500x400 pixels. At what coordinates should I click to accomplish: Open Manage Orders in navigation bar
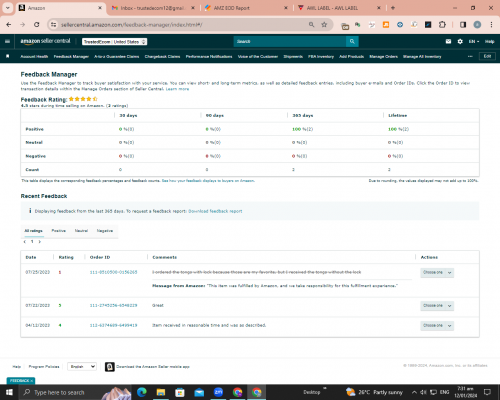(383, 56)
